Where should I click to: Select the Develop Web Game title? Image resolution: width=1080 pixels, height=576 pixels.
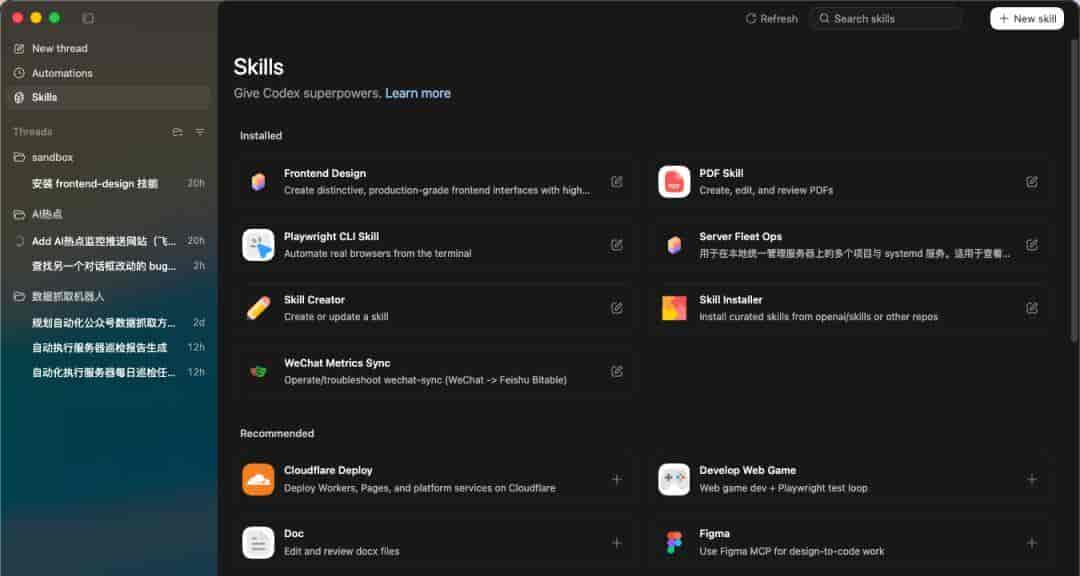tap(747, 470)
